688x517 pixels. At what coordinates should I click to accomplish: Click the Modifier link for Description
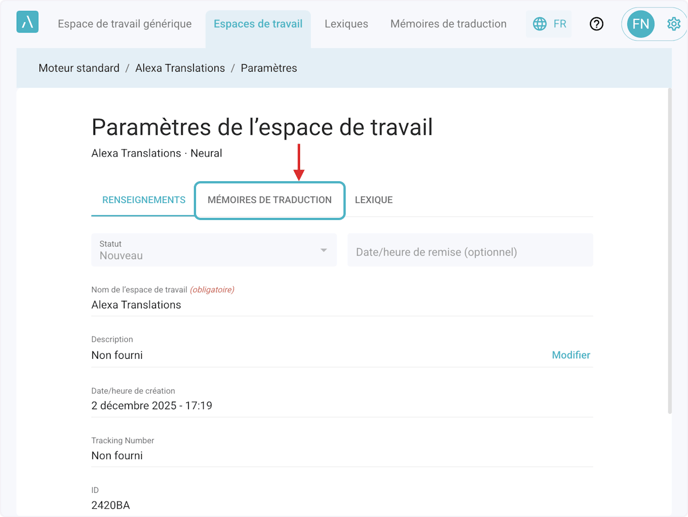tap(570, 355)
